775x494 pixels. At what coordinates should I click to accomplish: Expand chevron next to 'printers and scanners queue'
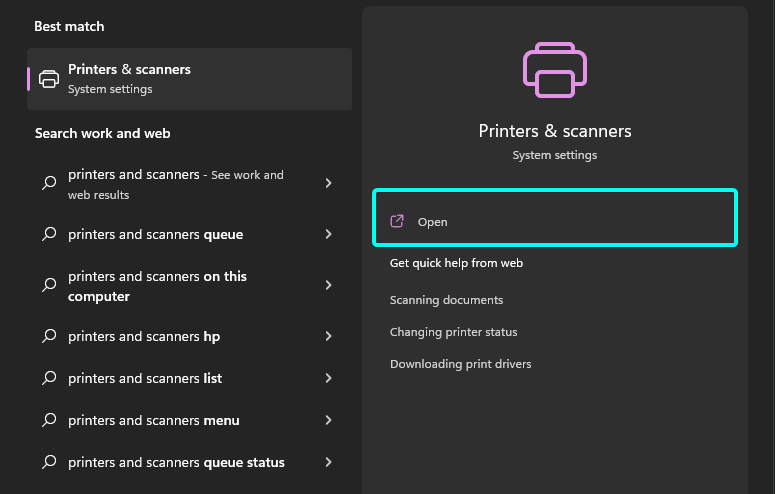click(329, 234)
